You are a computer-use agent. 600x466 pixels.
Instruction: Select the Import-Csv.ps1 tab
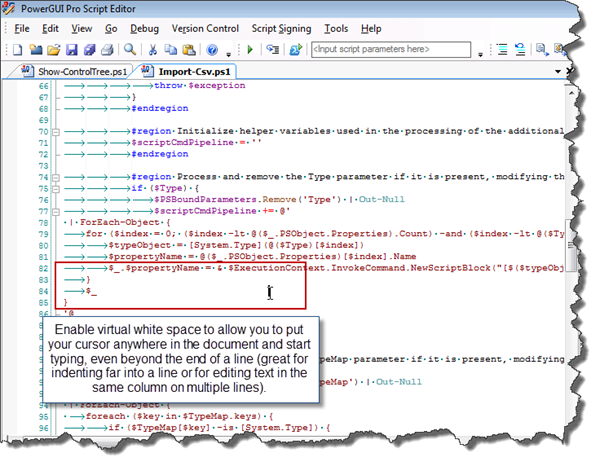click(187, 72)
